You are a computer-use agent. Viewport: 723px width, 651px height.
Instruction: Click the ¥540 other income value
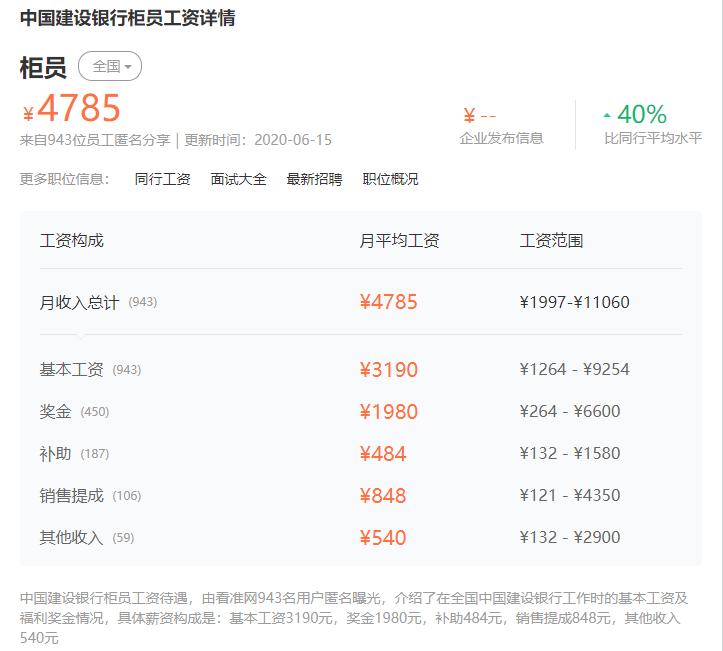383,538
